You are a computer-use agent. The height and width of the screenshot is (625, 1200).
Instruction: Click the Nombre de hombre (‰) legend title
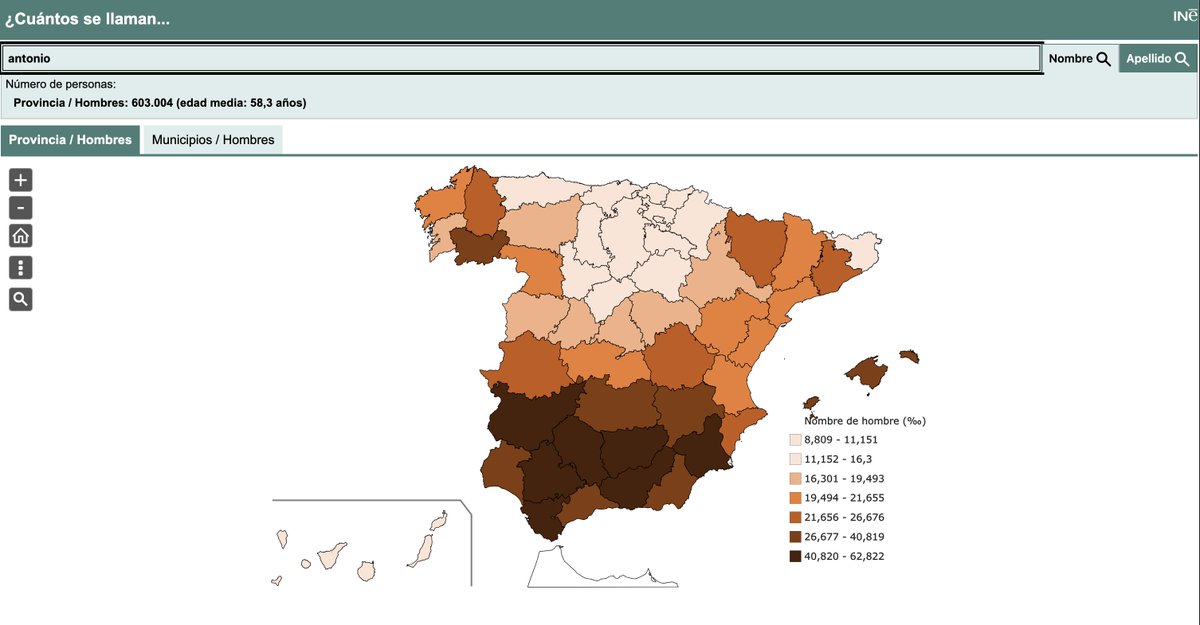pyautogui.click(x=864, y=421)
